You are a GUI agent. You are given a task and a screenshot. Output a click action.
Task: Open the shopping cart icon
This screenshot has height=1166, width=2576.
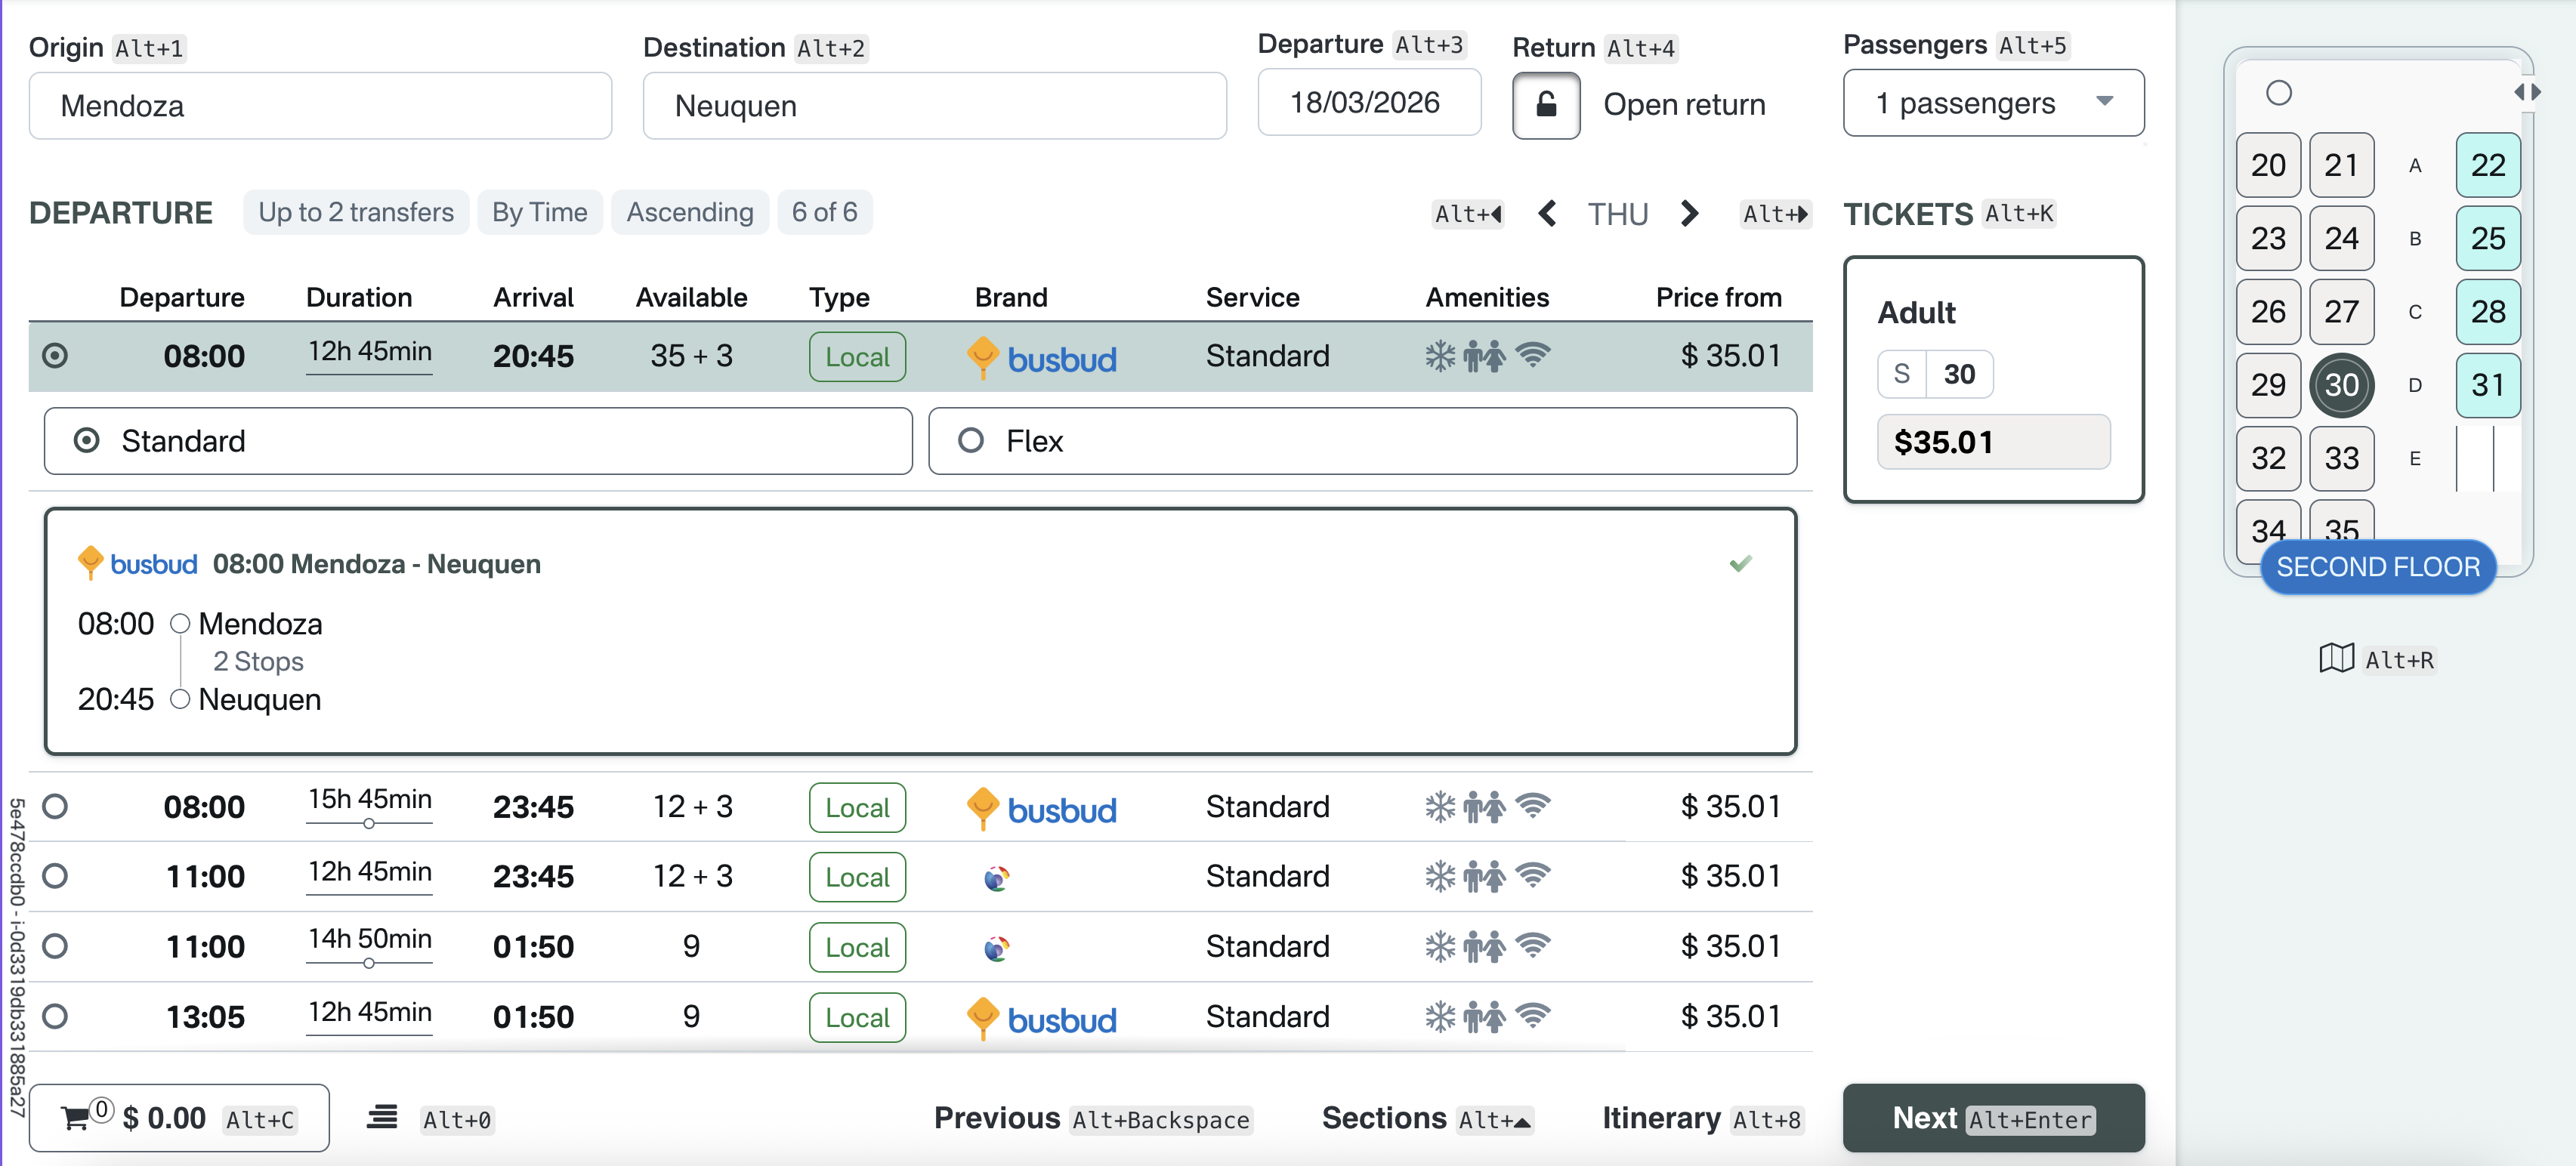(x=76, y=1117)
